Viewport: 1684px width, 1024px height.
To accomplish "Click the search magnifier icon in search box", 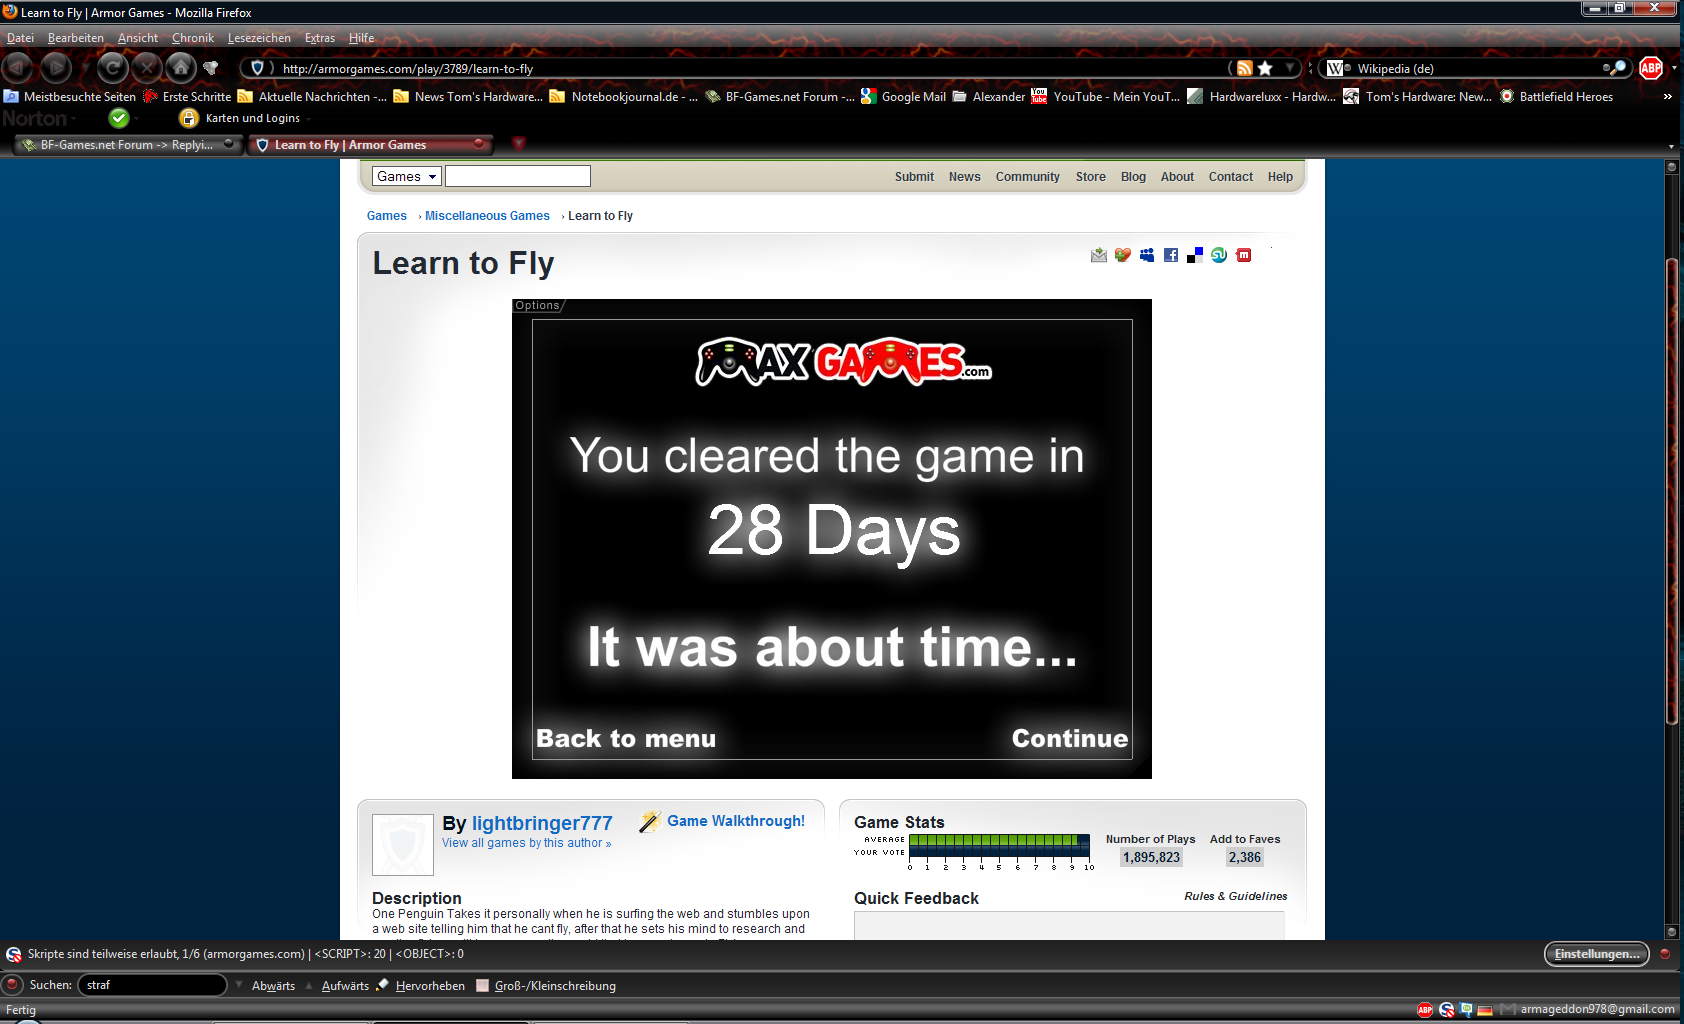I will point(1615,68).
